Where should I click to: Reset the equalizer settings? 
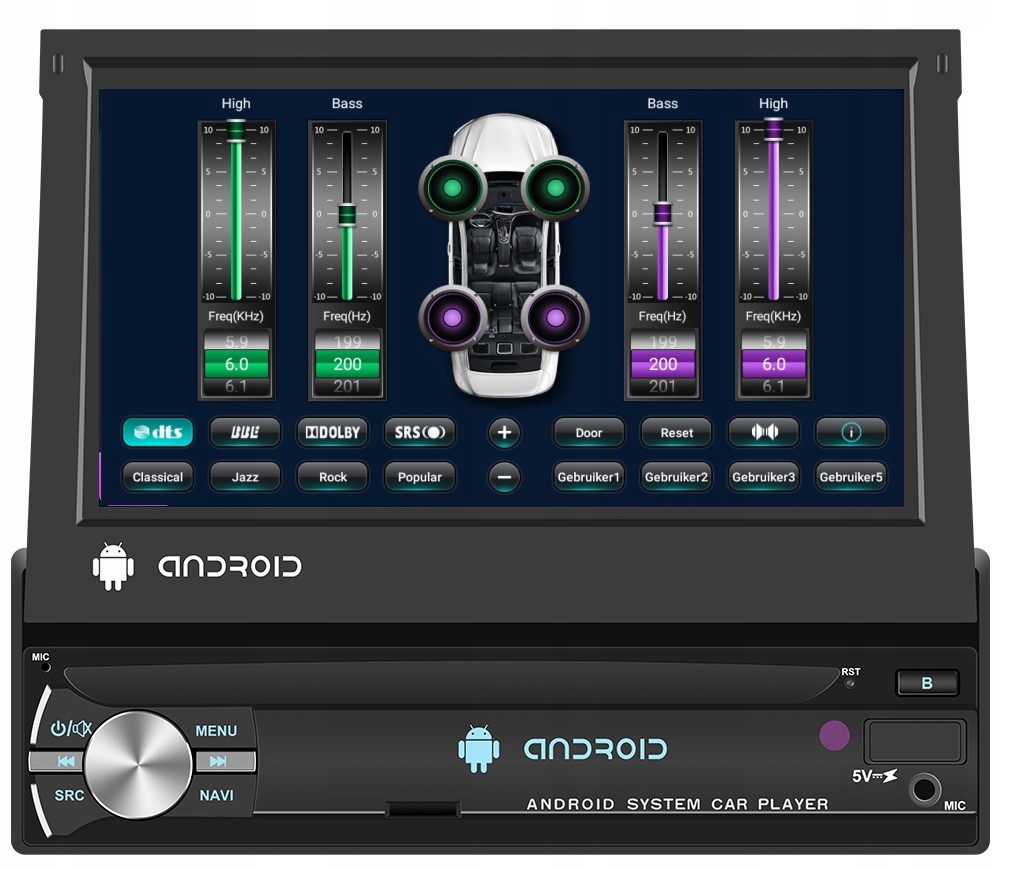click(676, 432)
